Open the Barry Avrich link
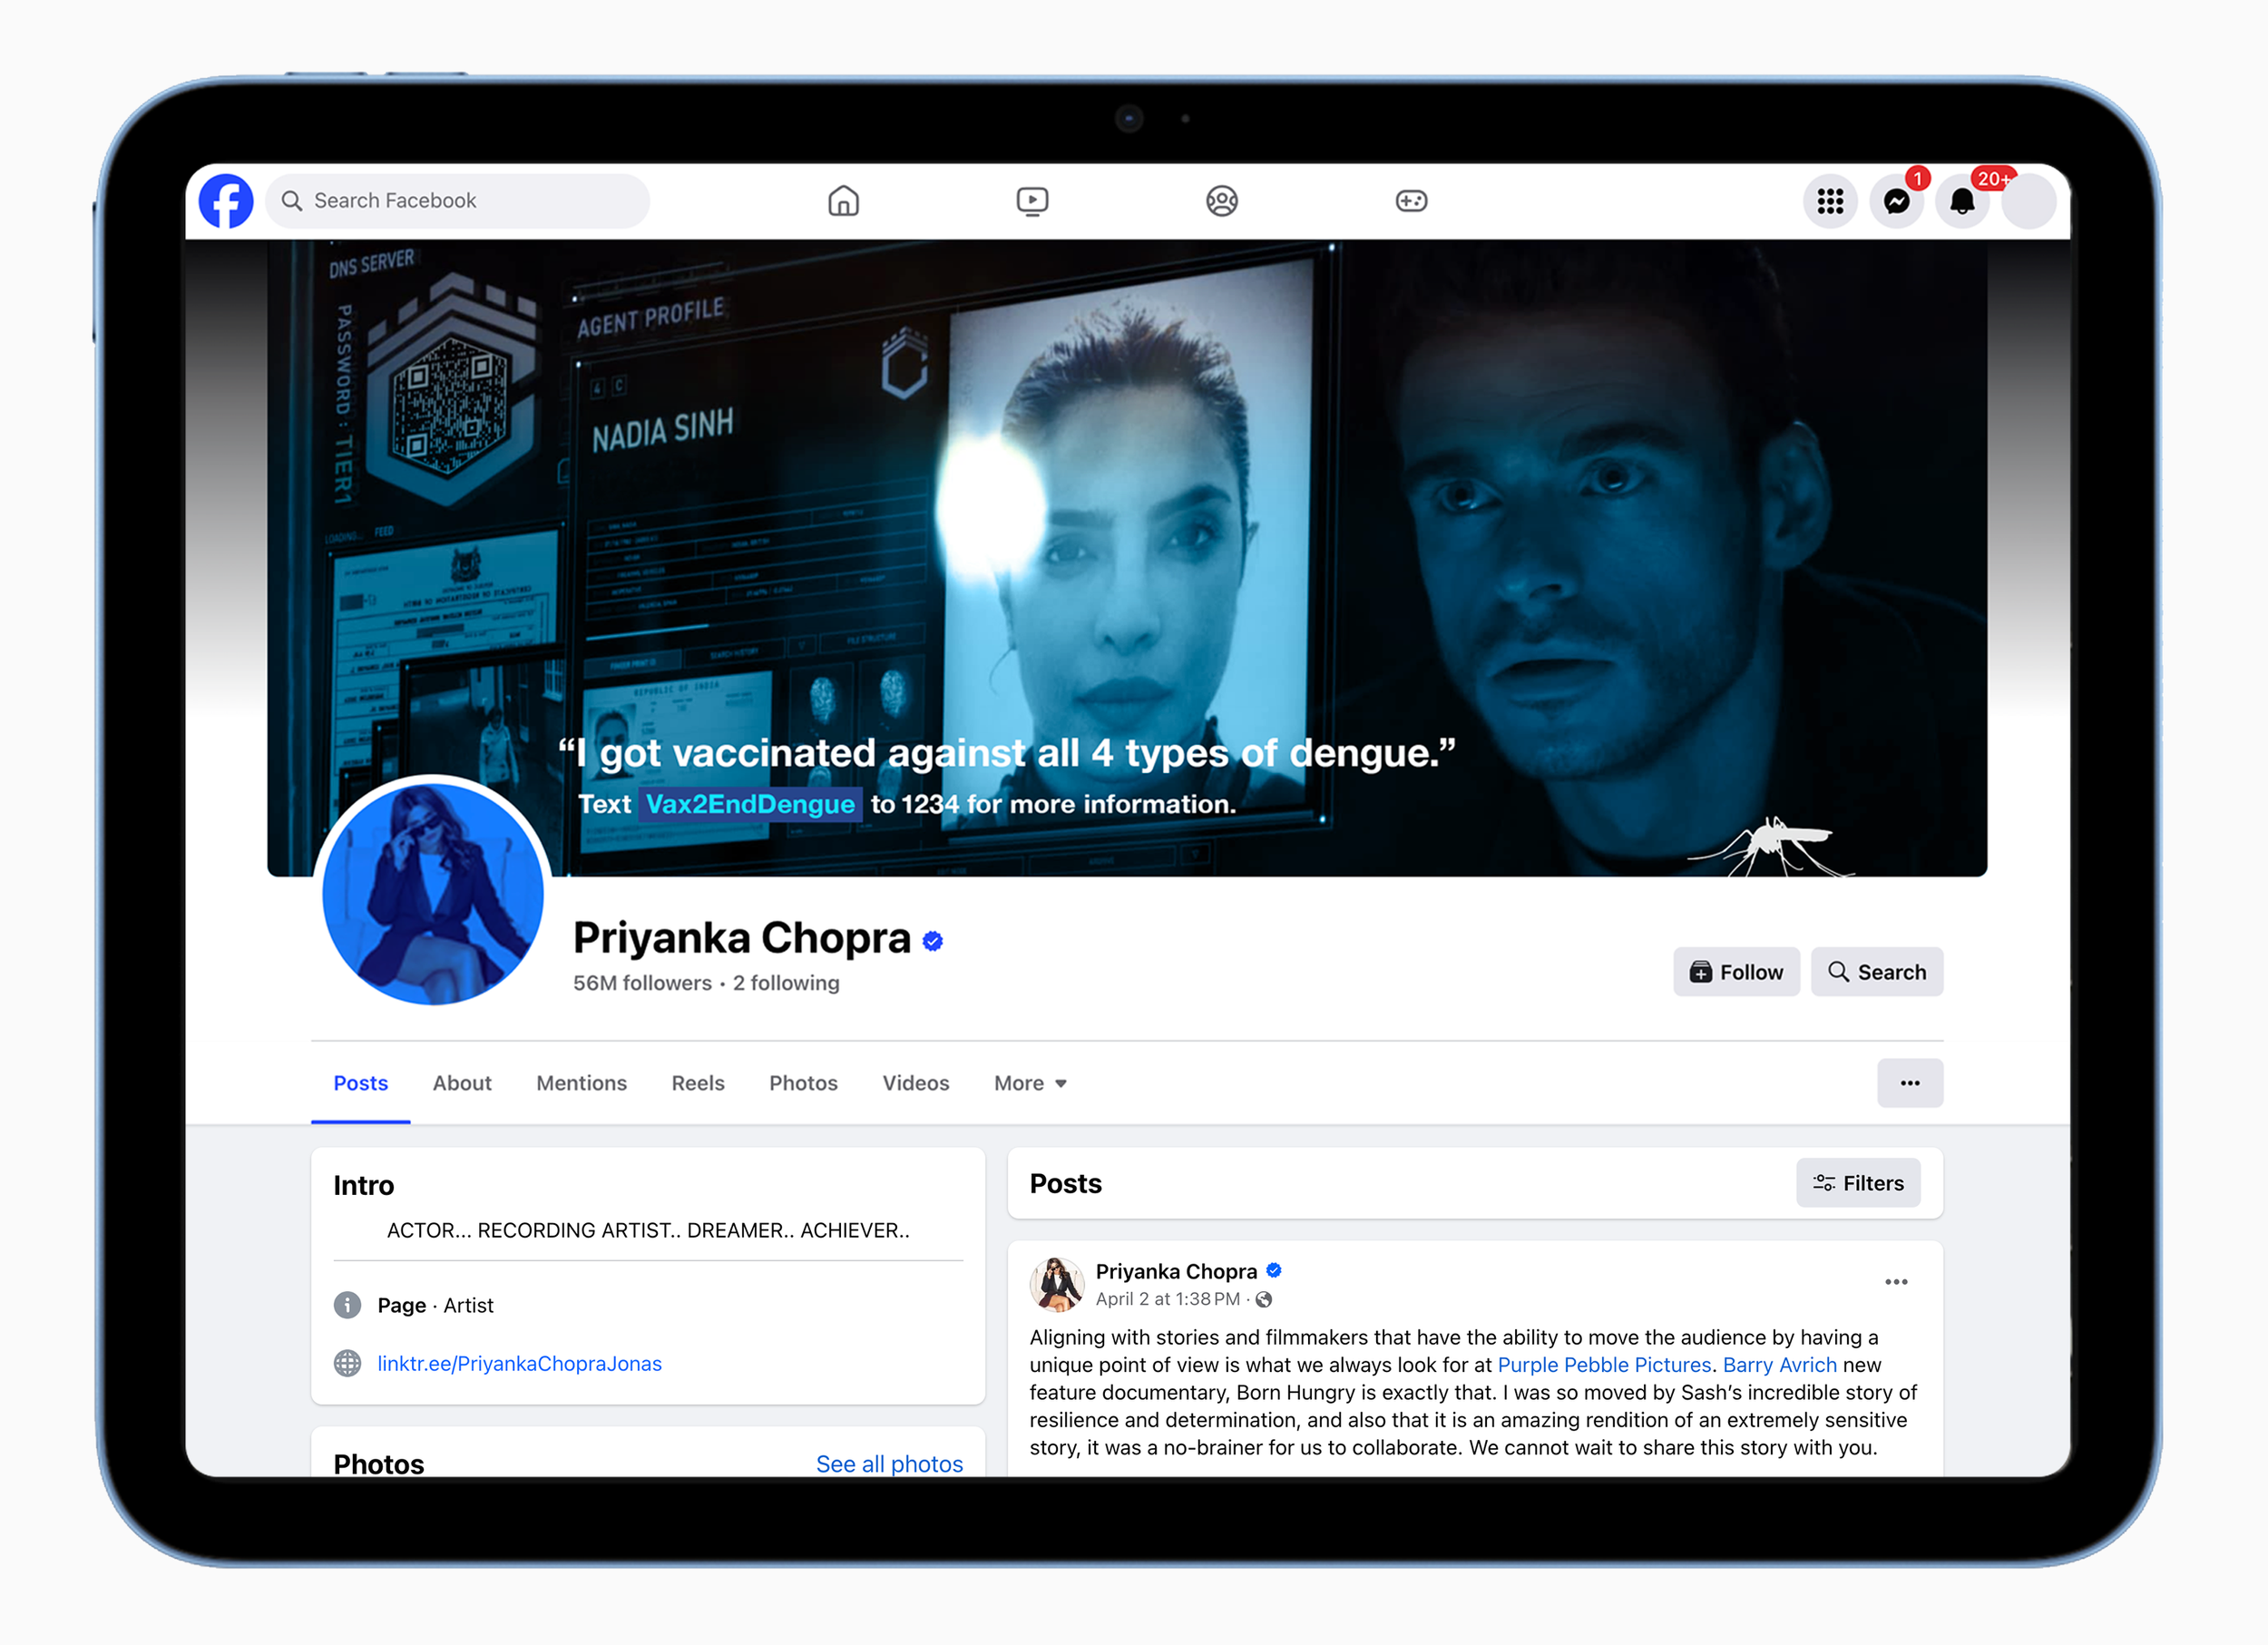Viewport: 2268px width, 1645px height. (x=1780, y=1365)
